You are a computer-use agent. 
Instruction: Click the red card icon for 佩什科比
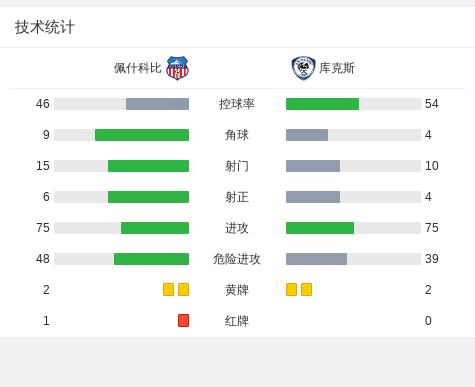tap(183, 321)
